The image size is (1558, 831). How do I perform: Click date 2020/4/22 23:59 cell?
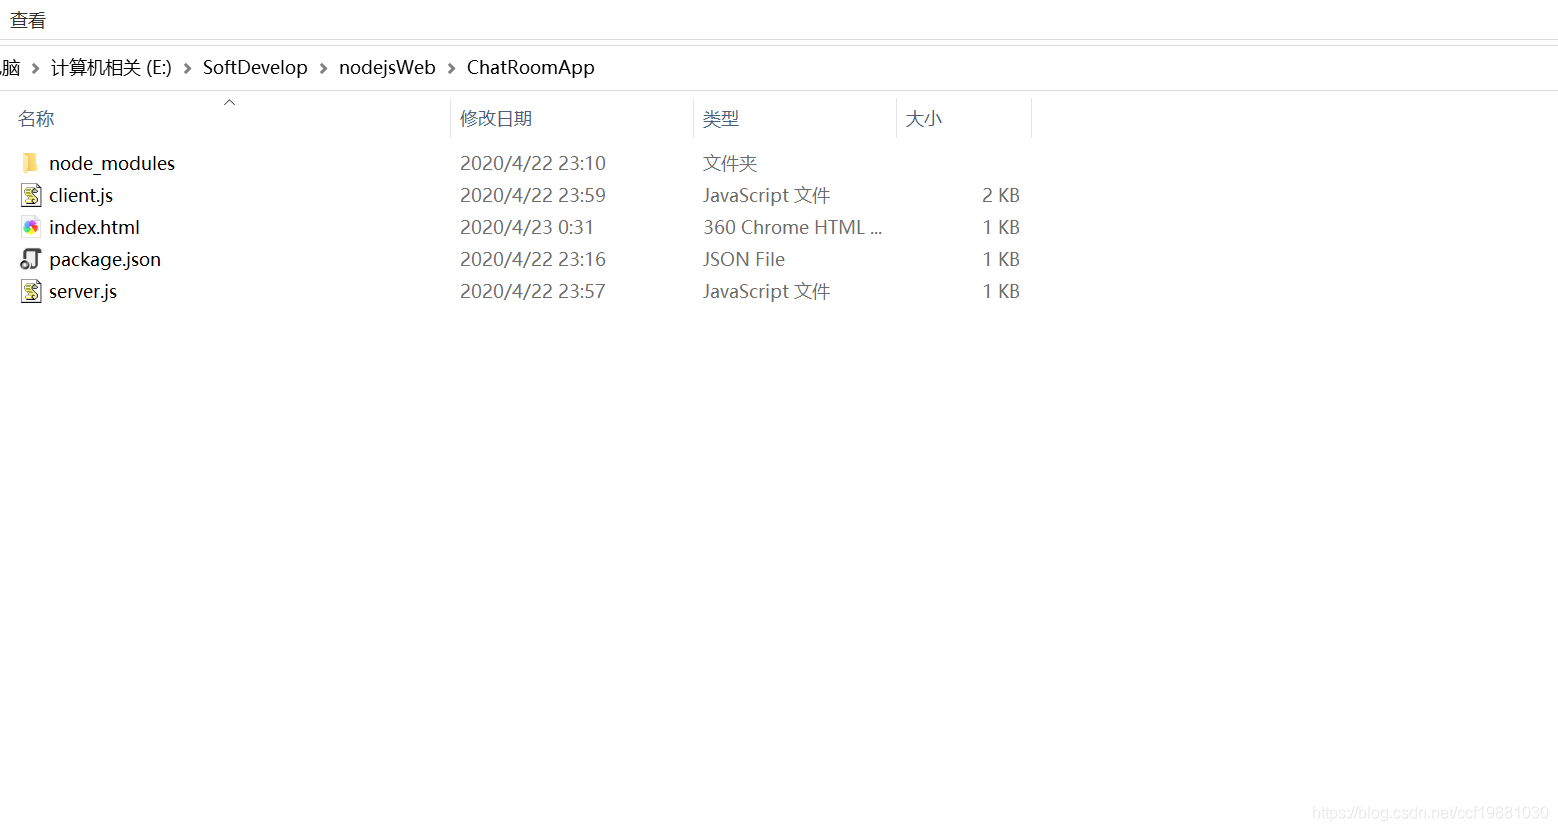click(x=533, y=195)
